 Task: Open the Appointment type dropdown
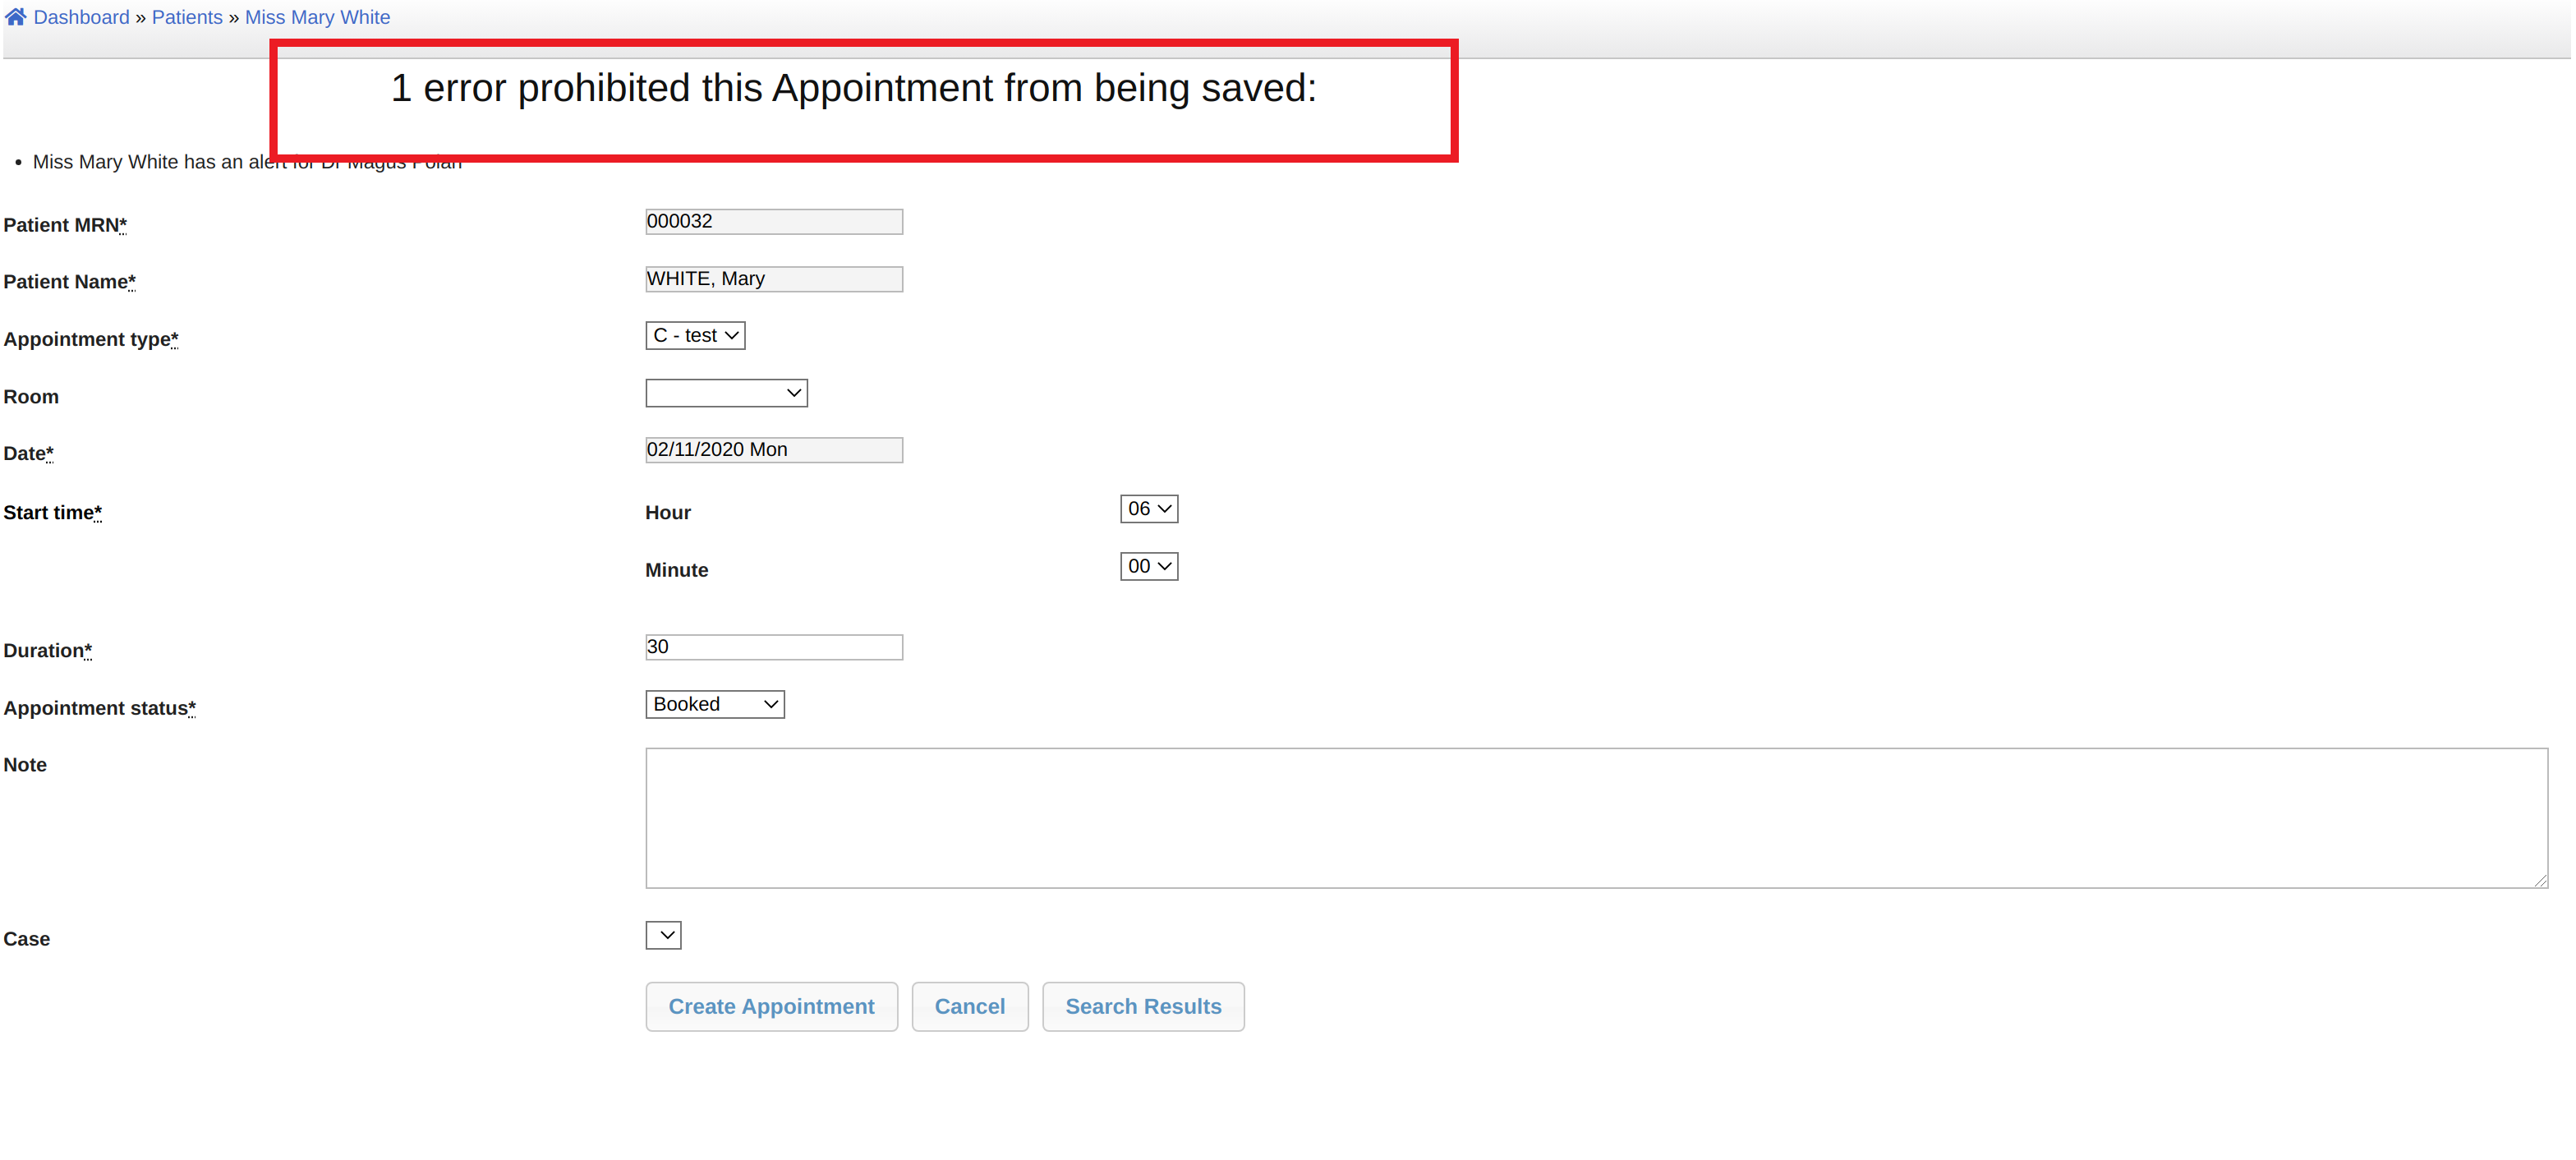695,336
